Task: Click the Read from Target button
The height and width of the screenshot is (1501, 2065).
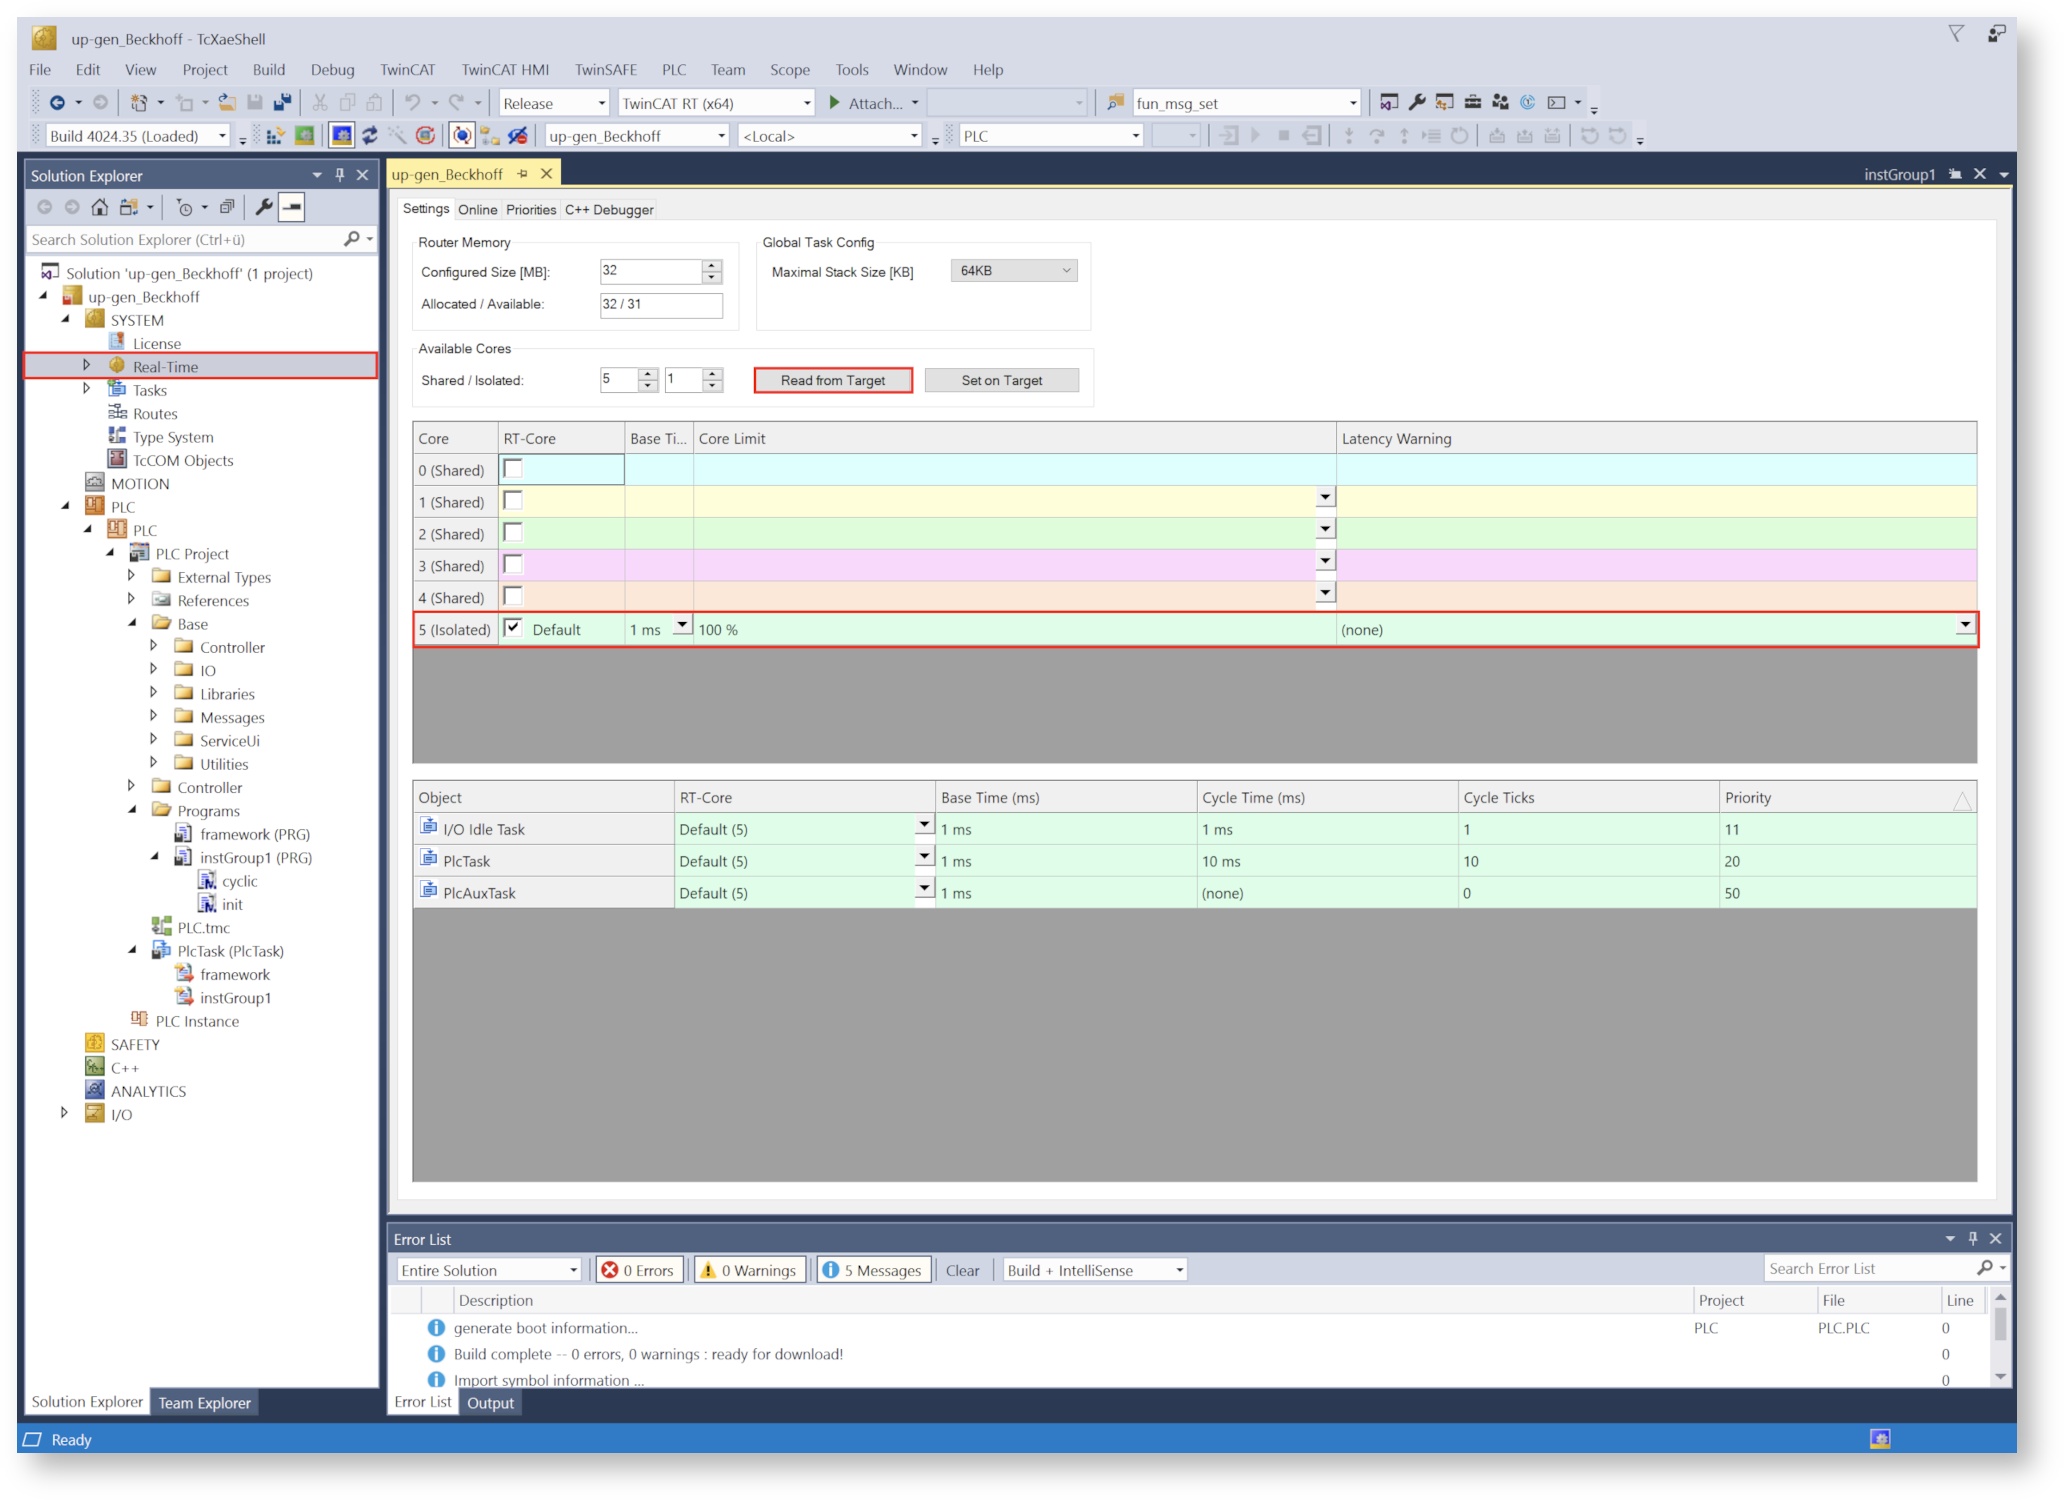Action: (x=832, y=380)
